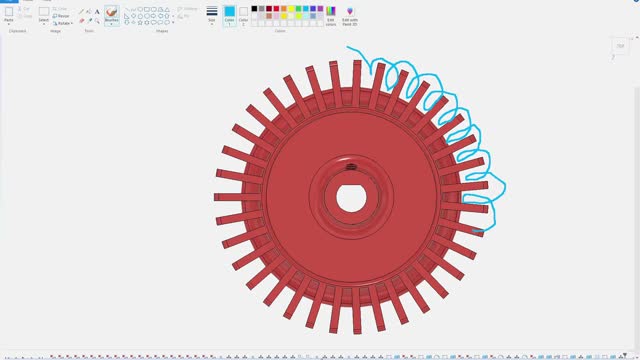Choose the Right triangle shape
Viewport: 640px width, 360px height.
[x=127, y=16]
